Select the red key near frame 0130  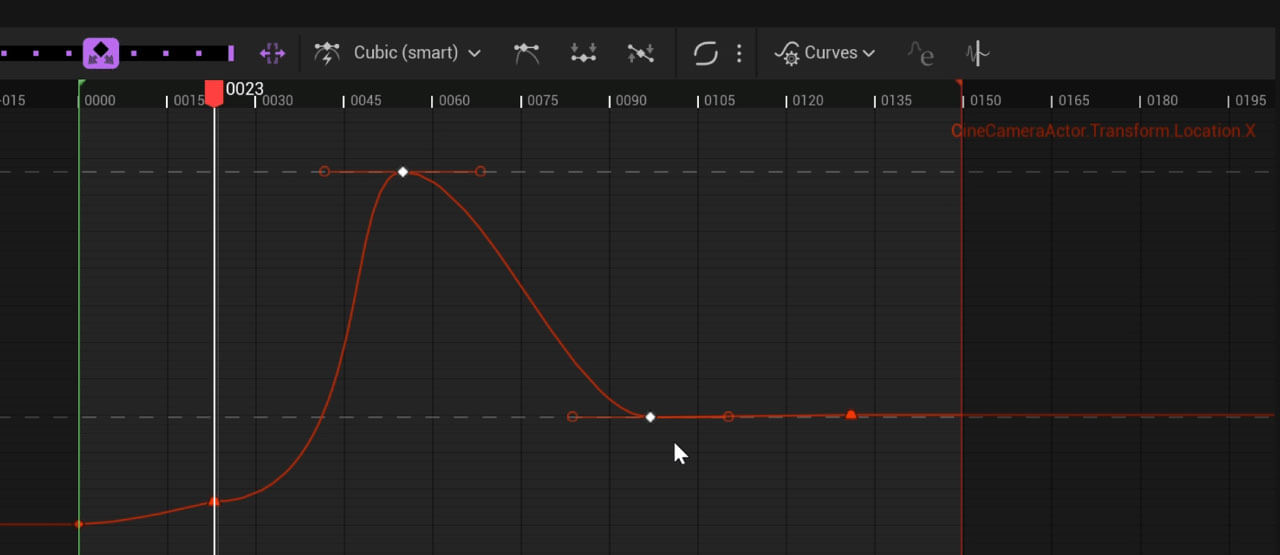click(851, 414)
